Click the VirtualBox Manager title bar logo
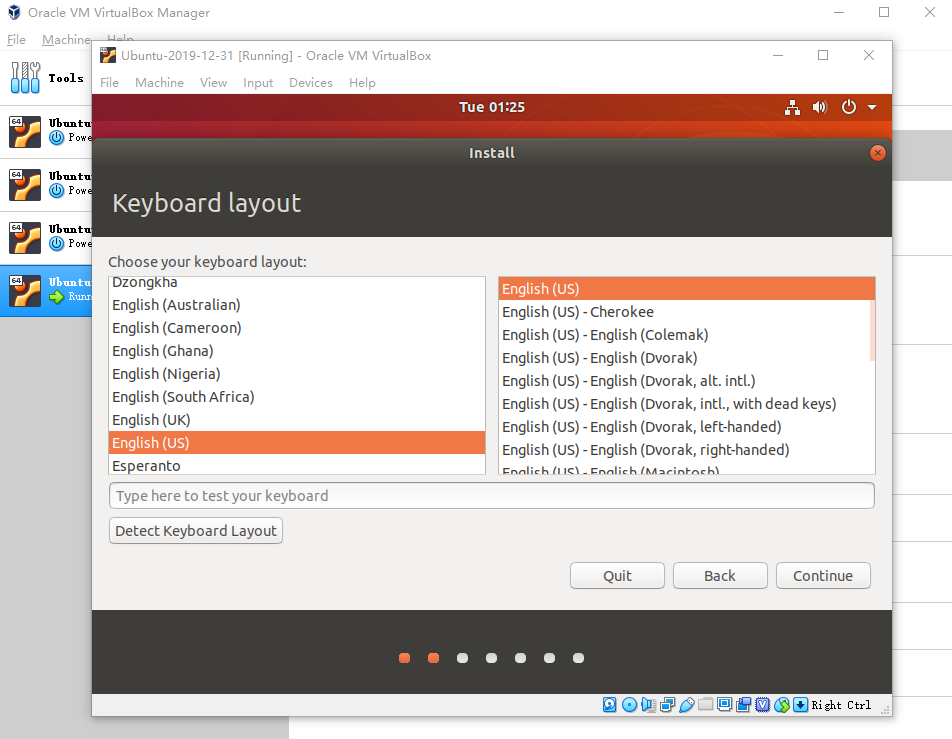 pyautogui.click(x=14, y=12)
